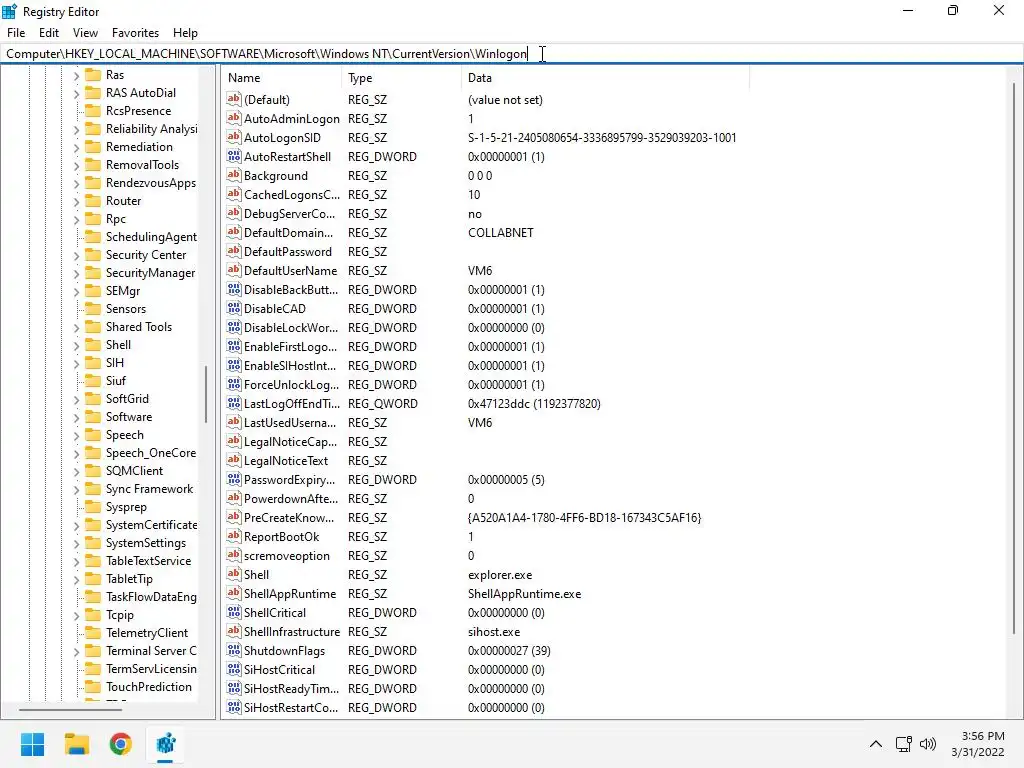
Task: Expand the RAS AutoDial tree node
Action: tap(76, 93)
